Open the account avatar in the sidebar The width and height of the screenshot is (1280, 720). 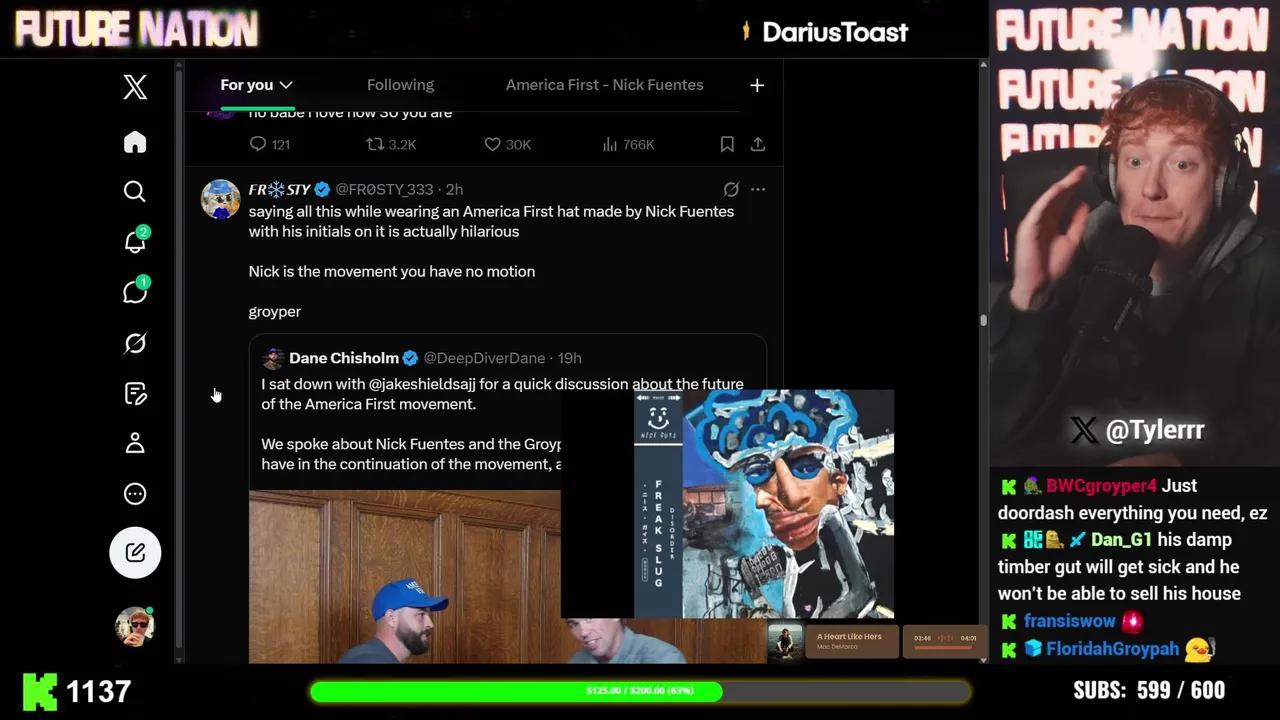135,627
